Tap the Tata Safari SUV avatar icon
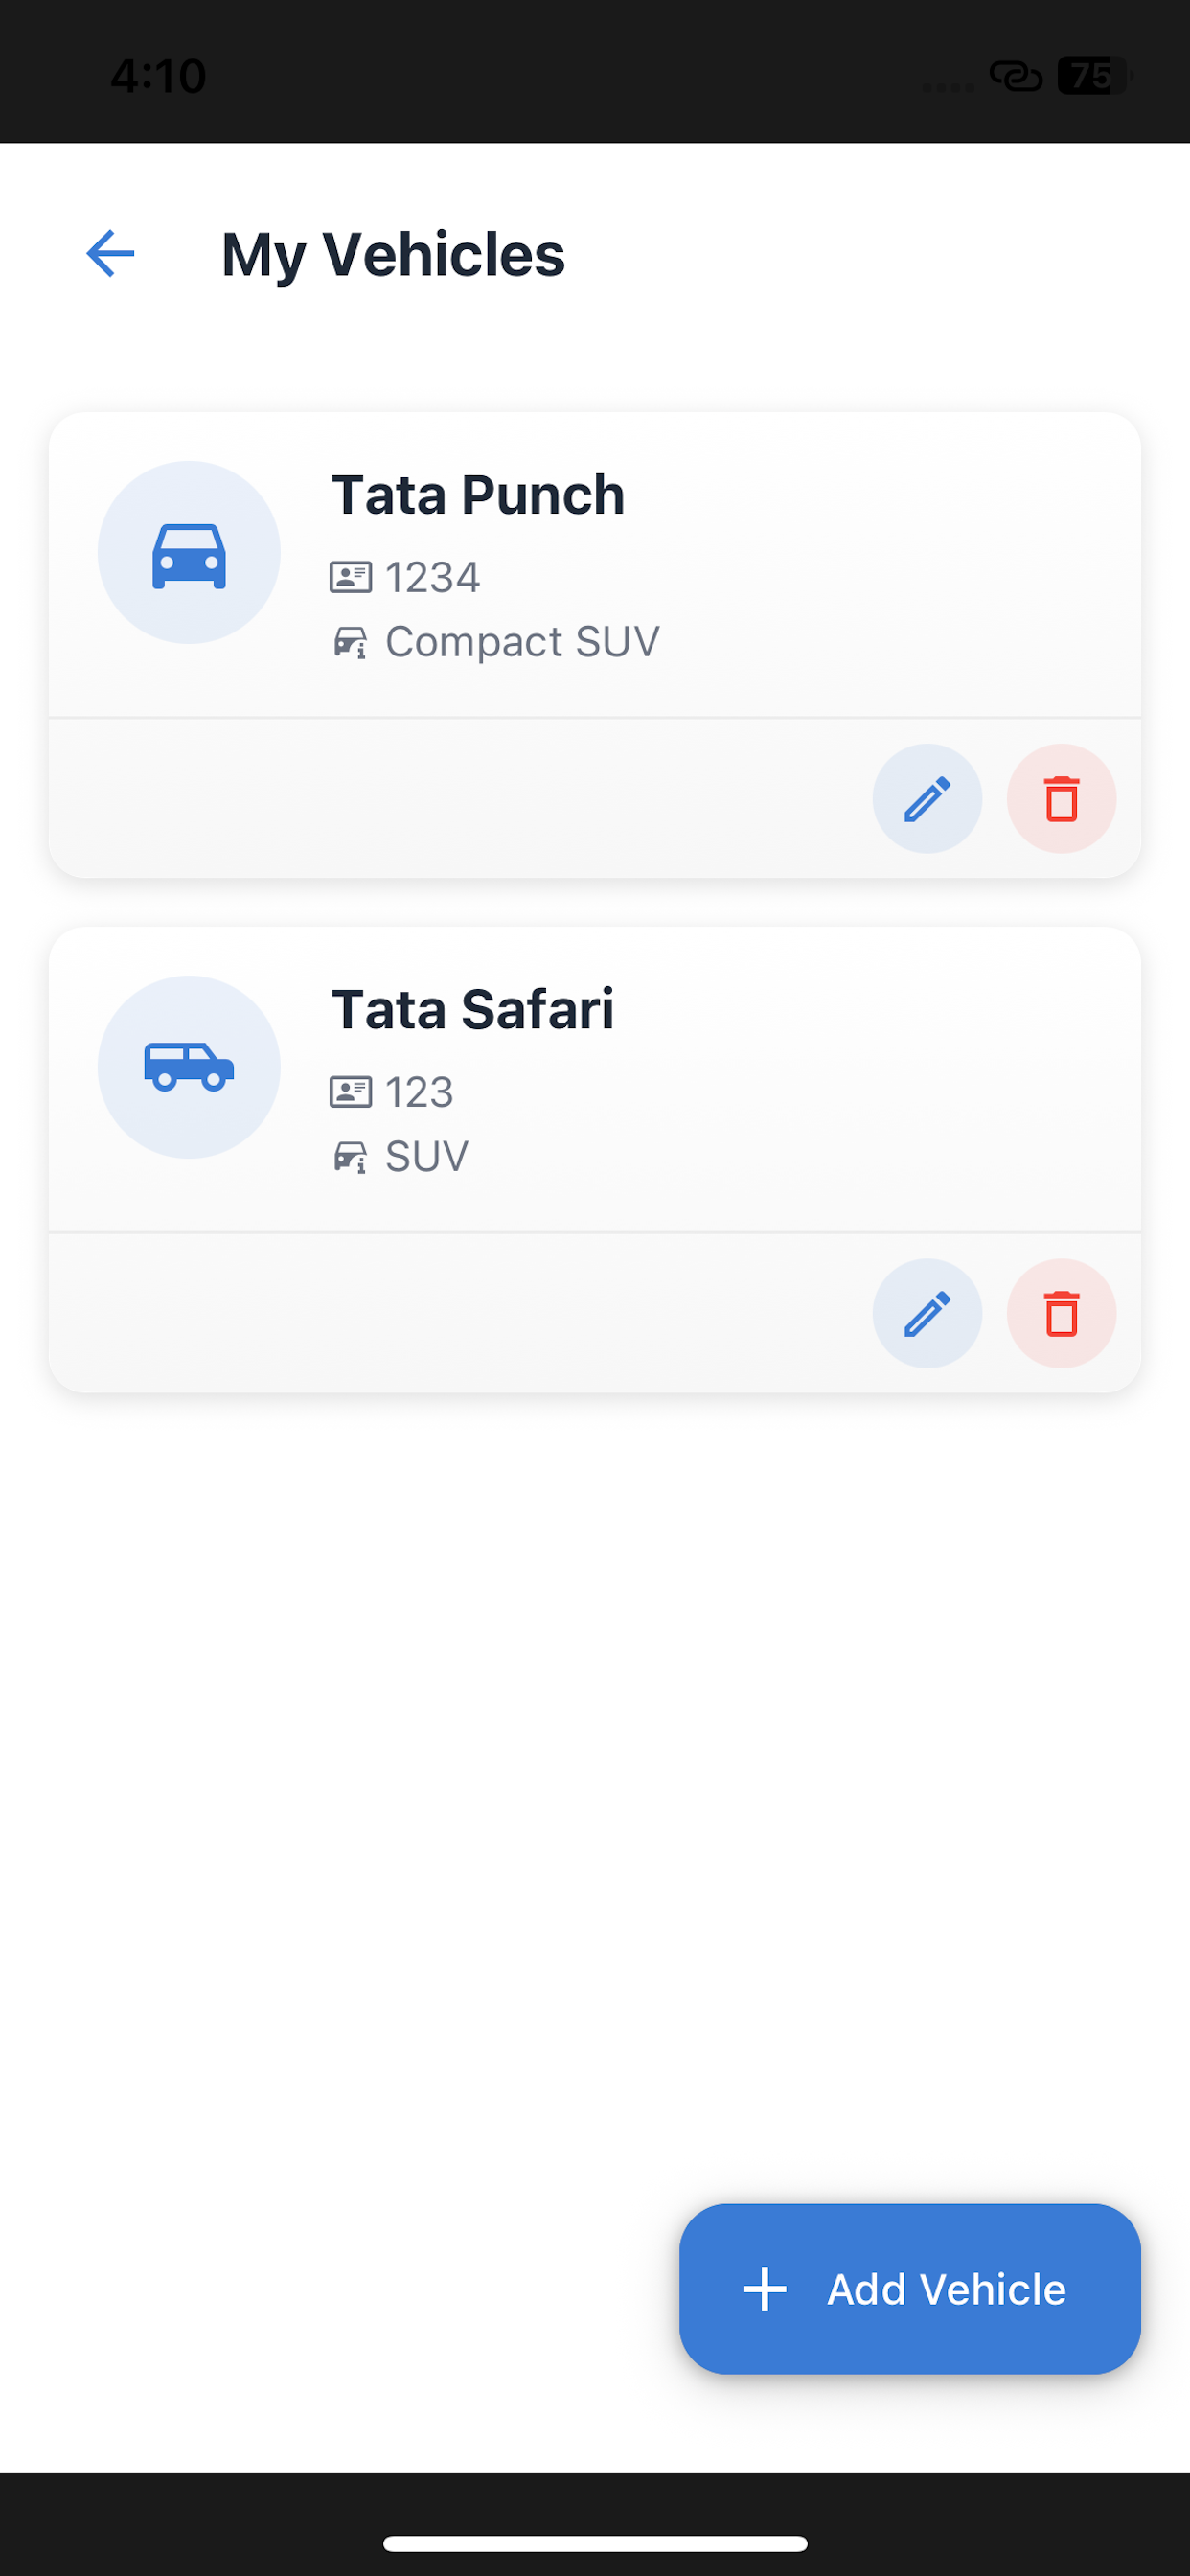1190x2576 pixels. tap(189, 1067)
